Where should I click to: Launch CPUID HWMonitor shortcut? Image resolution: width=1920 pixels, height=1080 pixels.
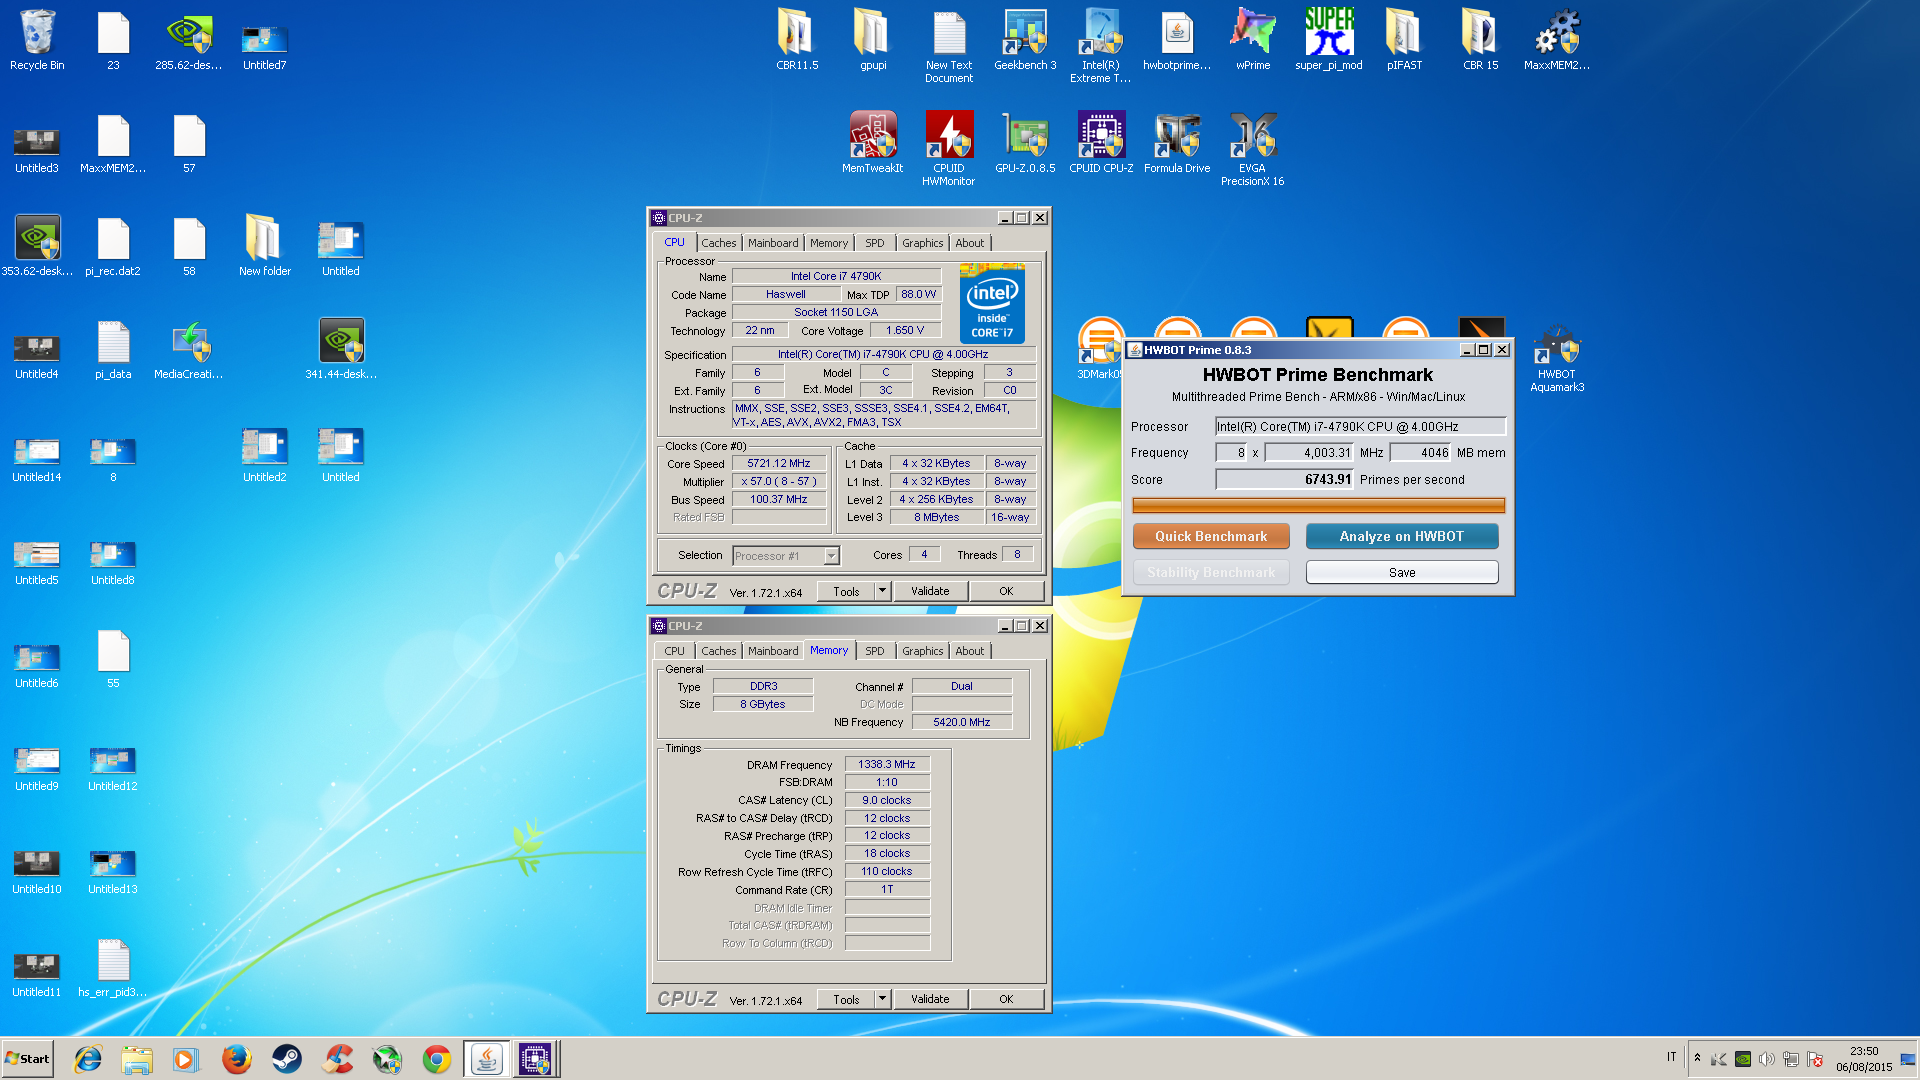[949, 150]
